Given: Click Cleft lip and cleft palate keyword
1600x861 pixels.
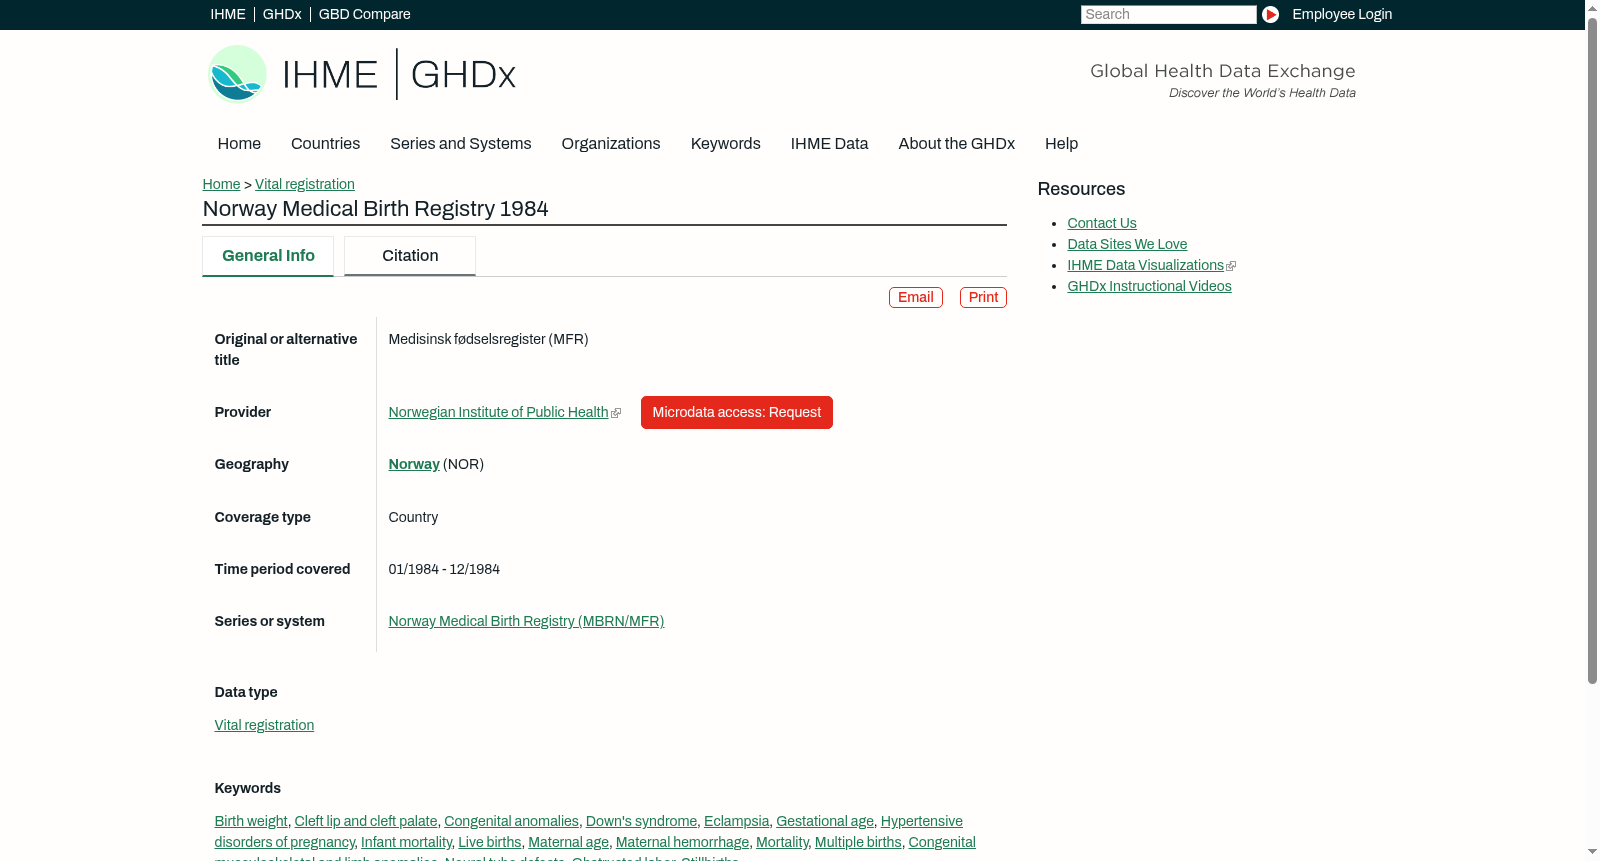Looking at the screenshot, I should pyautogui.click(x=366, y=822).
